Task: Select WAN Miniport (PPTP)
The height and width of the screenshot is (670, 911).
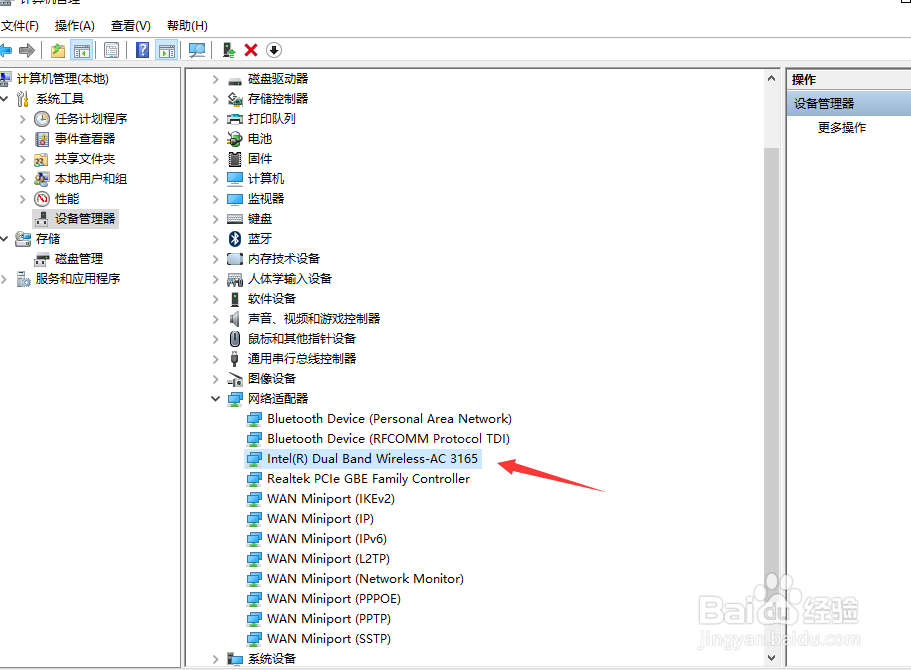Action: tap(329, 618)
